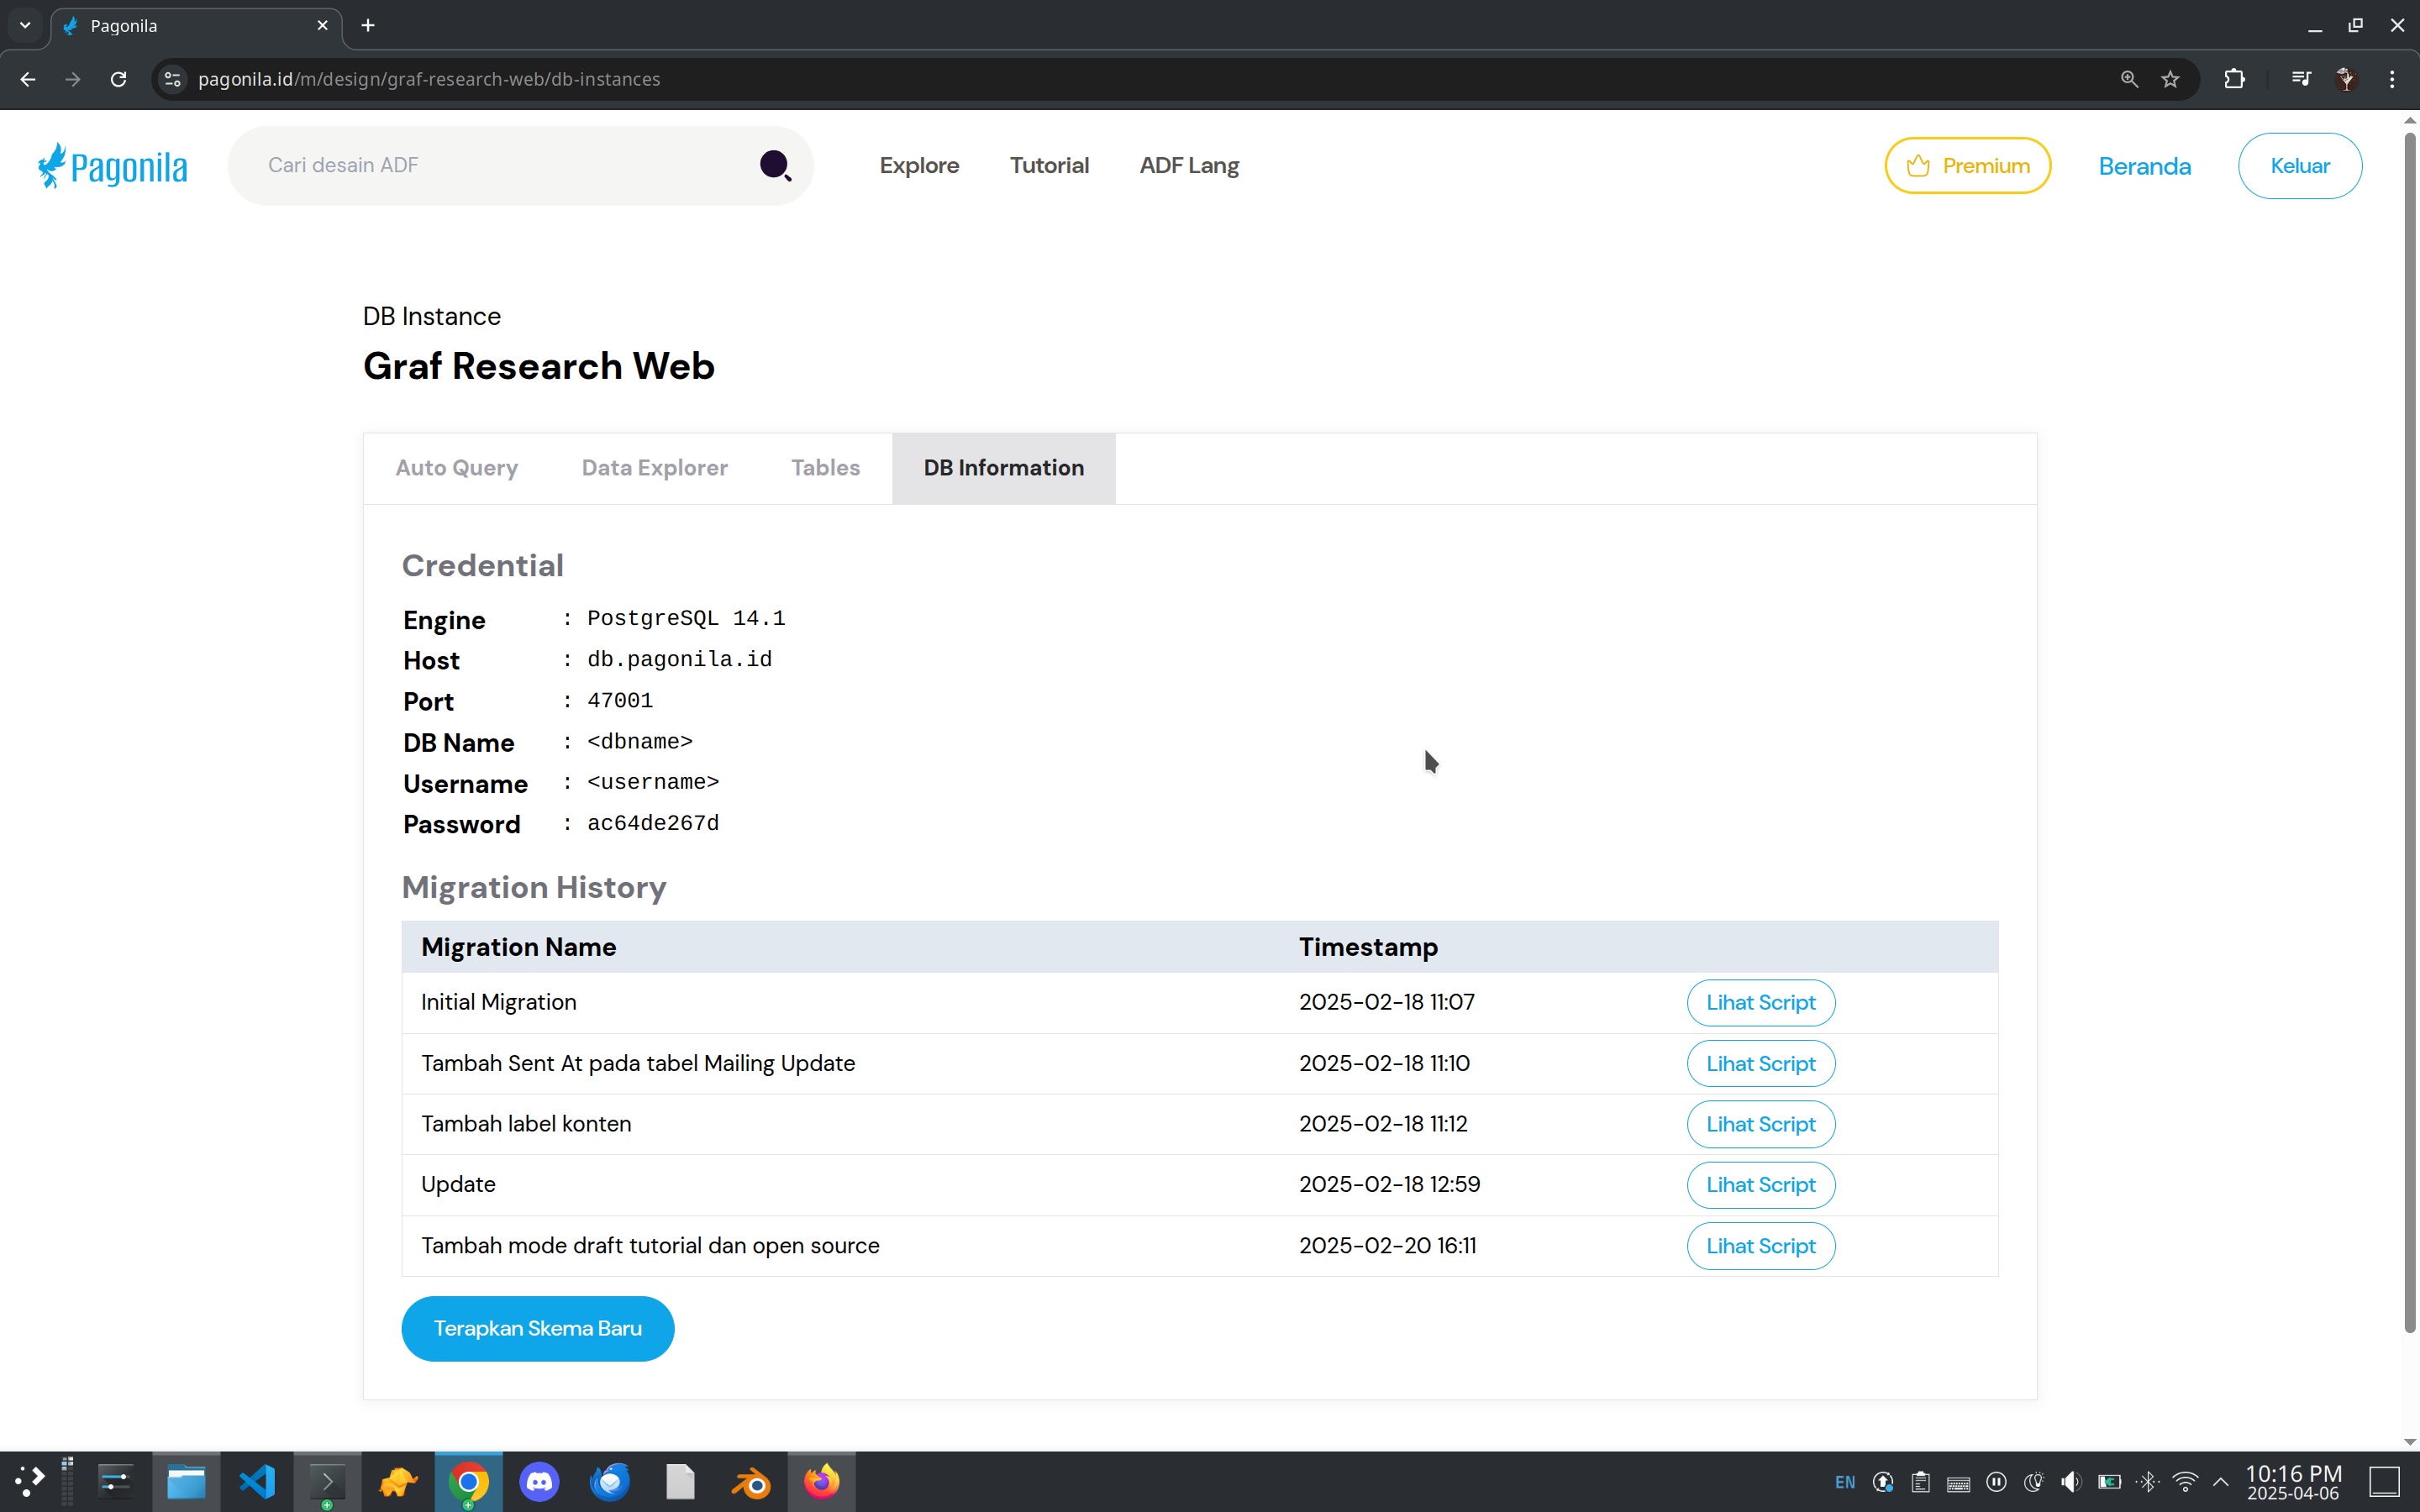Viewport: 2420px width, 1512px height.
Task: Bookmark this page with star icon
Action: click(x=2170, y=79)
